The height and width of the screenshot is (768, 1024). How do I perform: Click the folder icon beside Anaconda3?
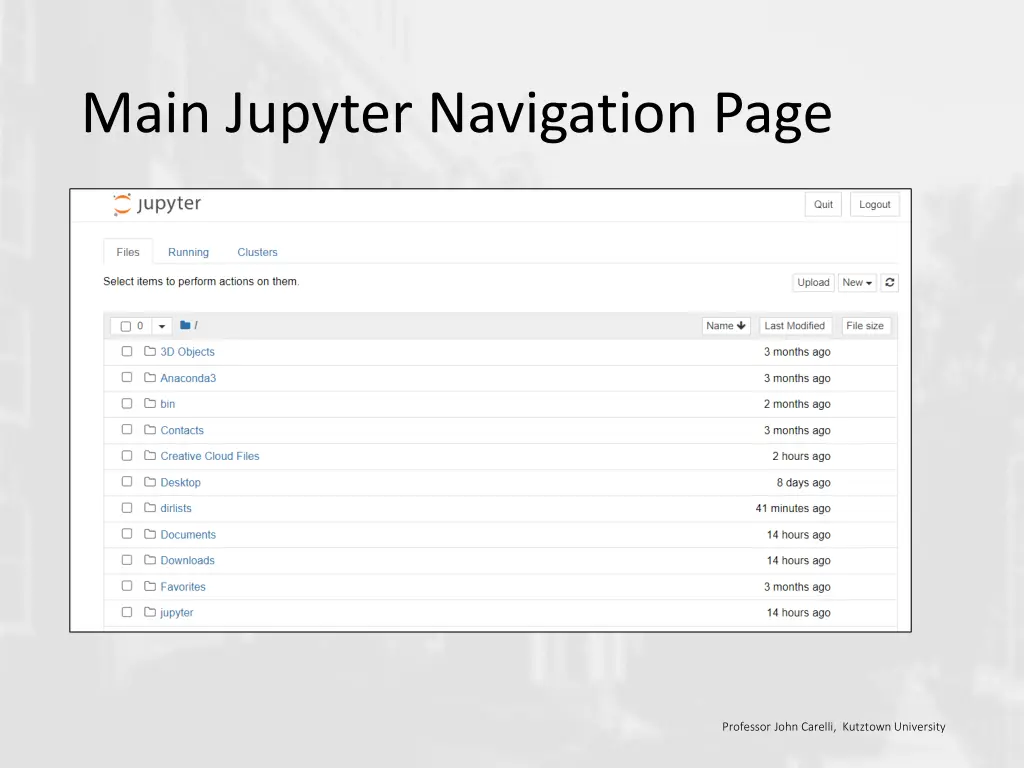150,377
